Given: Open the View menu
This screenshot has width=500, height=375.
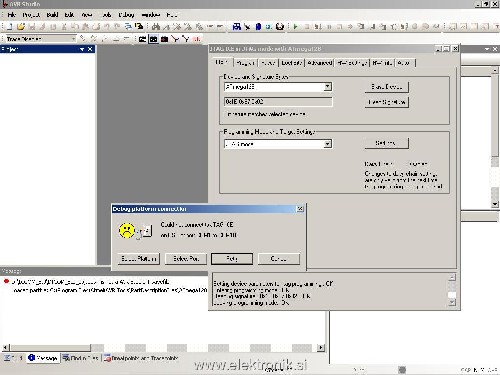Looking at the screenshot, I should click(x=87, y=15).
